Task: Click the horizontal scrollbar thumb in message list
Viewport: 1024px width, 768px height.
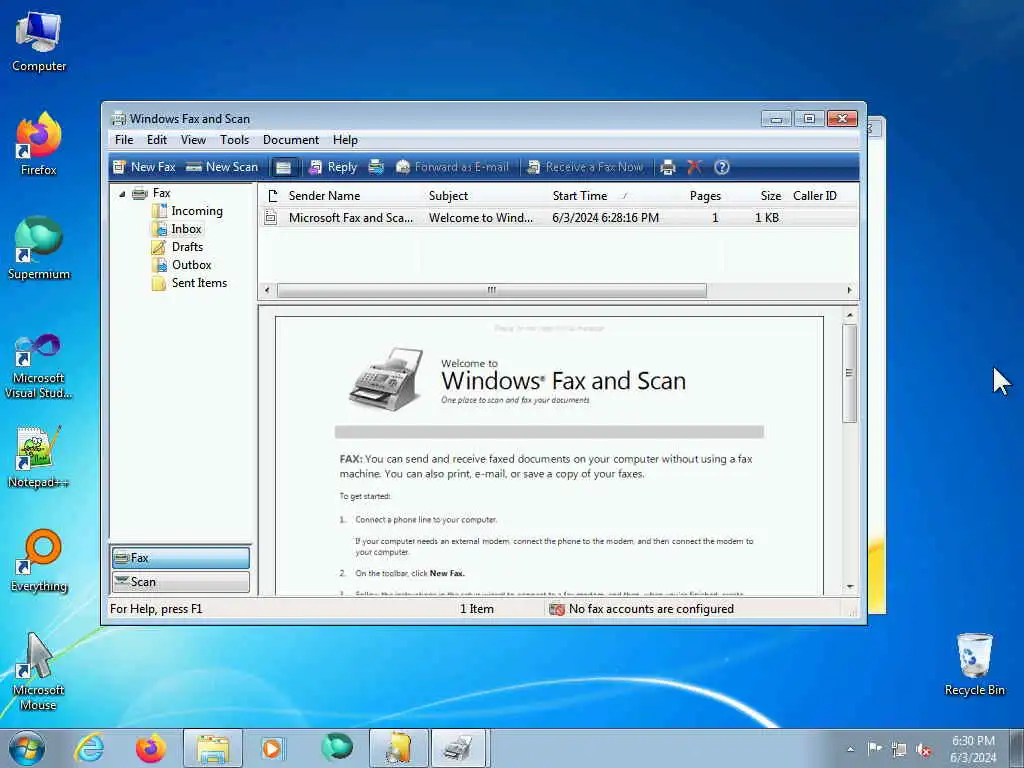Action: [492, 290]
